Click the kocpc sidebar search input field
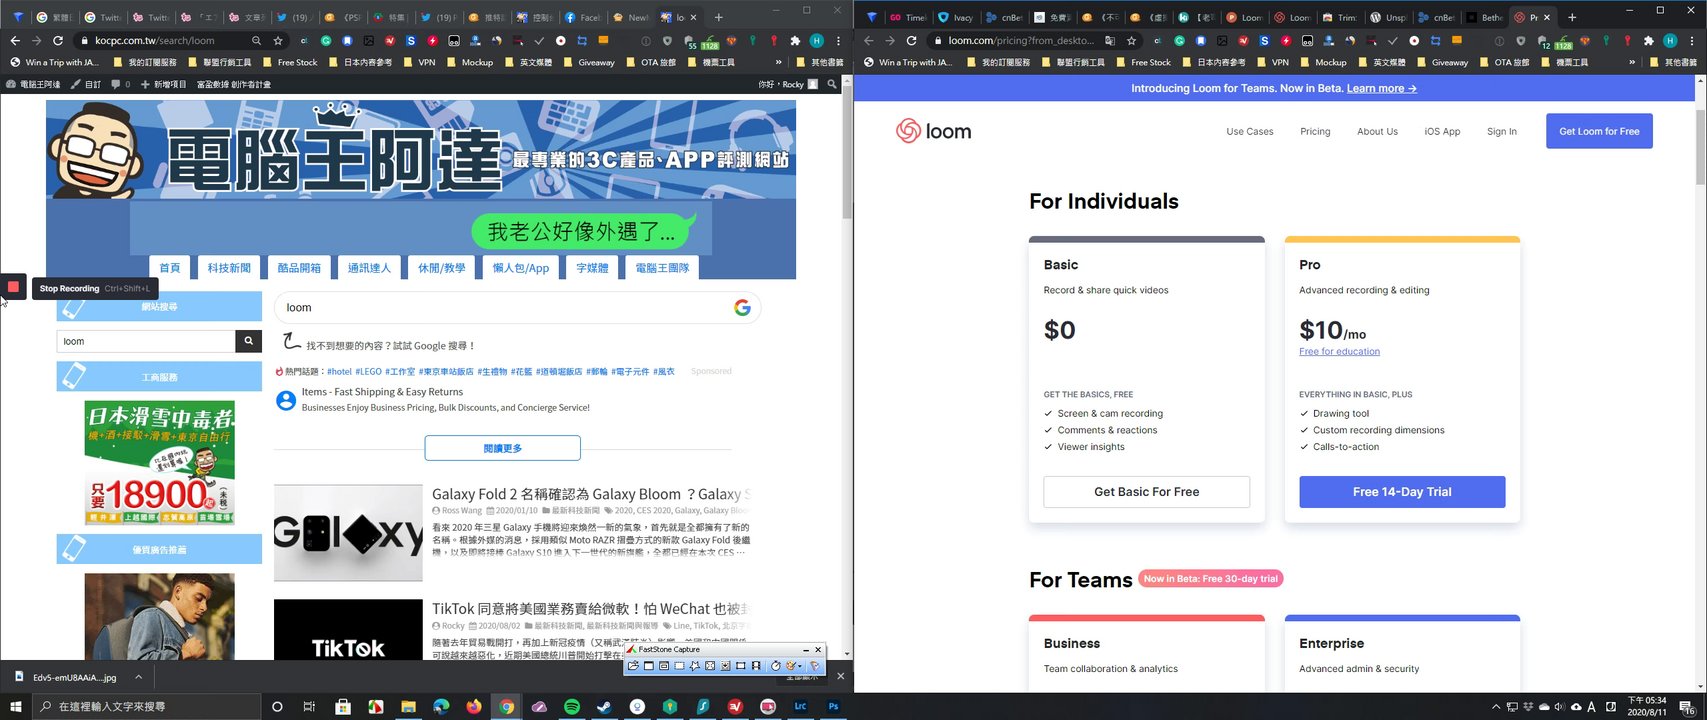This screenshot has height=720, width=1707. (x=146, y=341)
